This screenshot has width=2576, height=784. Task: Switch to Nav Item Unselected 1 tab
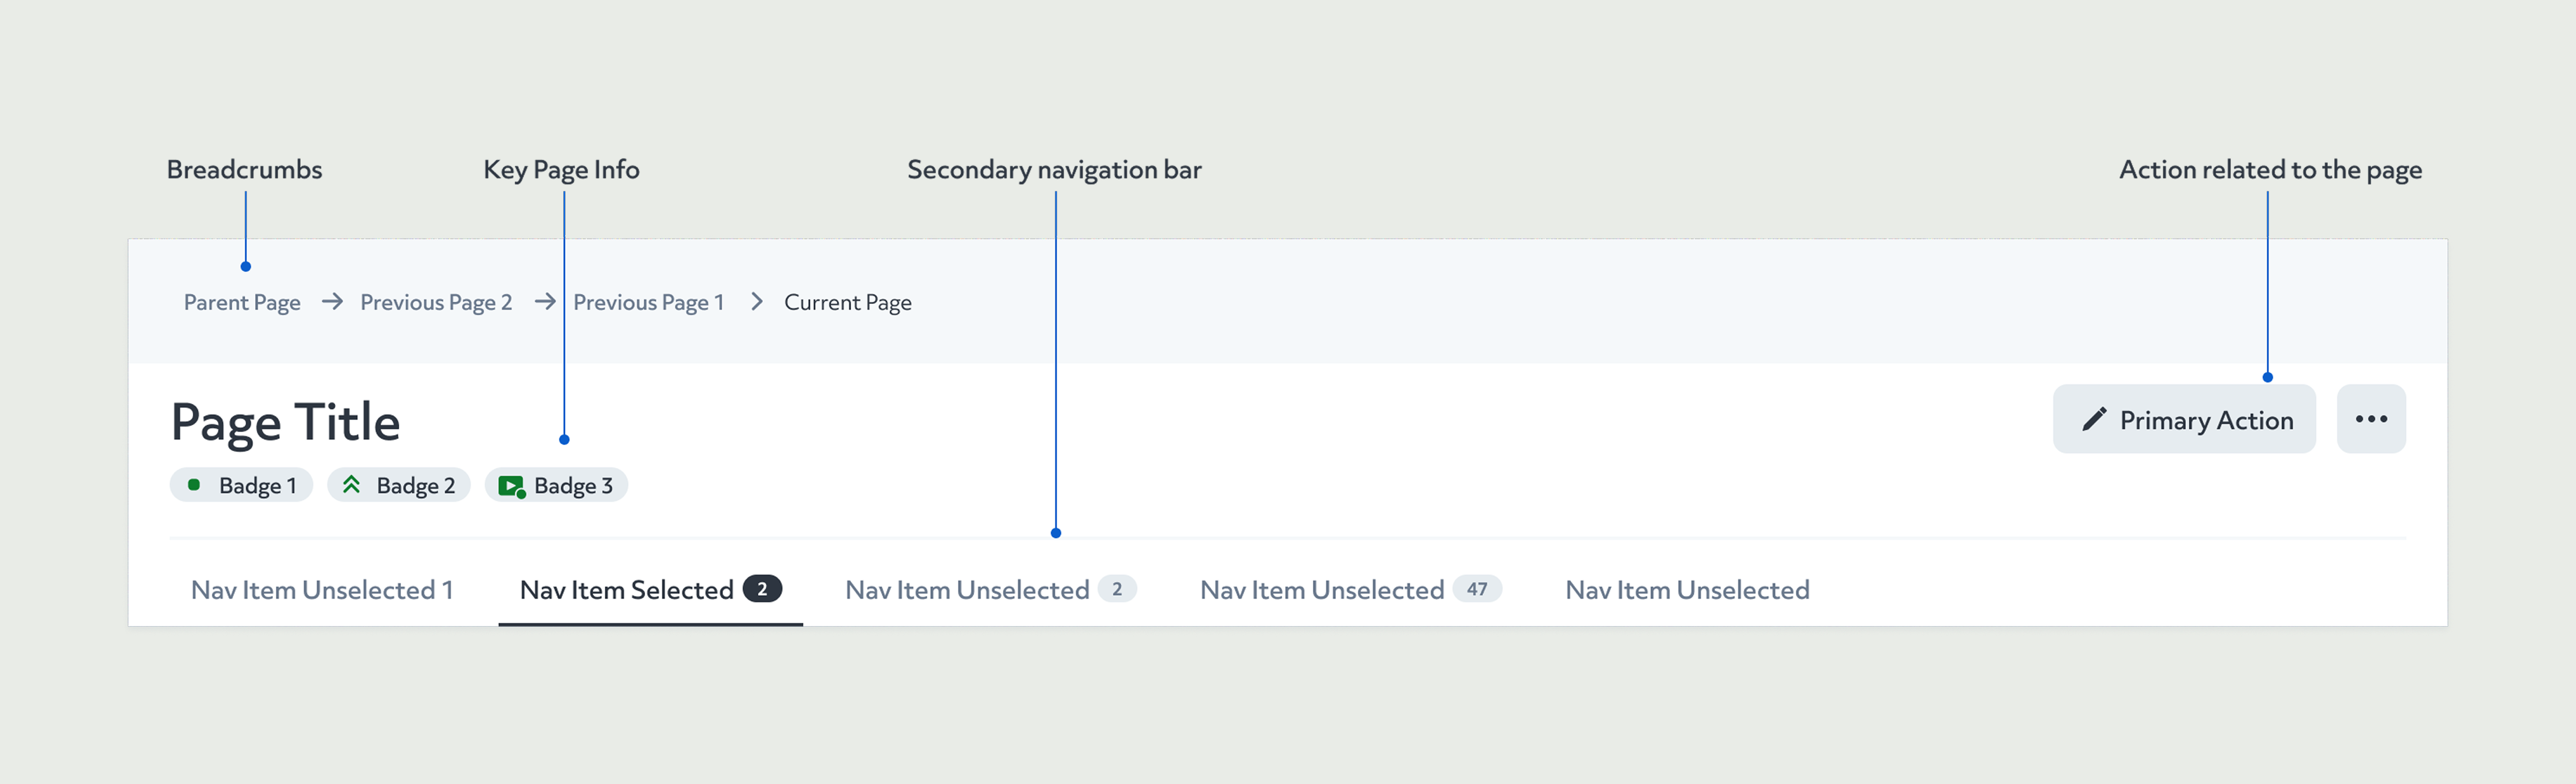tap(322, 589)
